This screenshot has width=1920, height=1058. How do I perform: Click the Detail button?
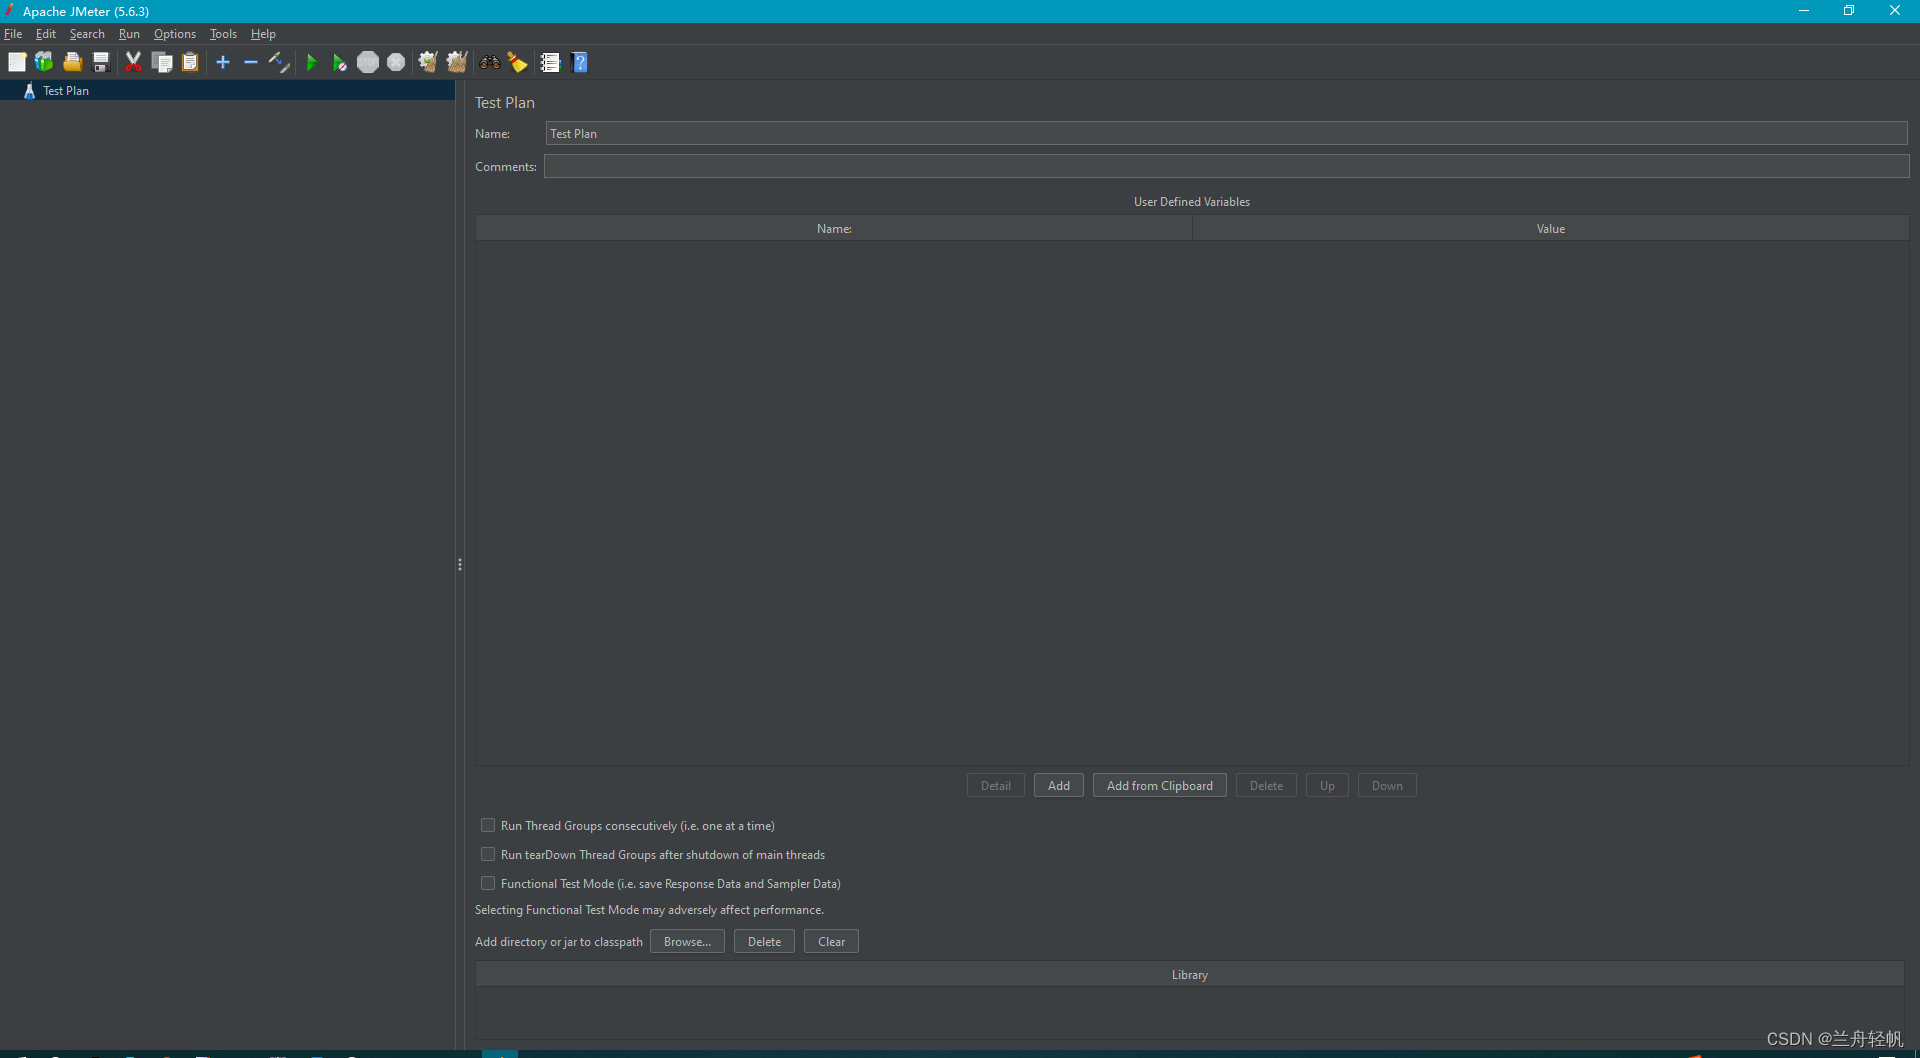tap(996, 785)
